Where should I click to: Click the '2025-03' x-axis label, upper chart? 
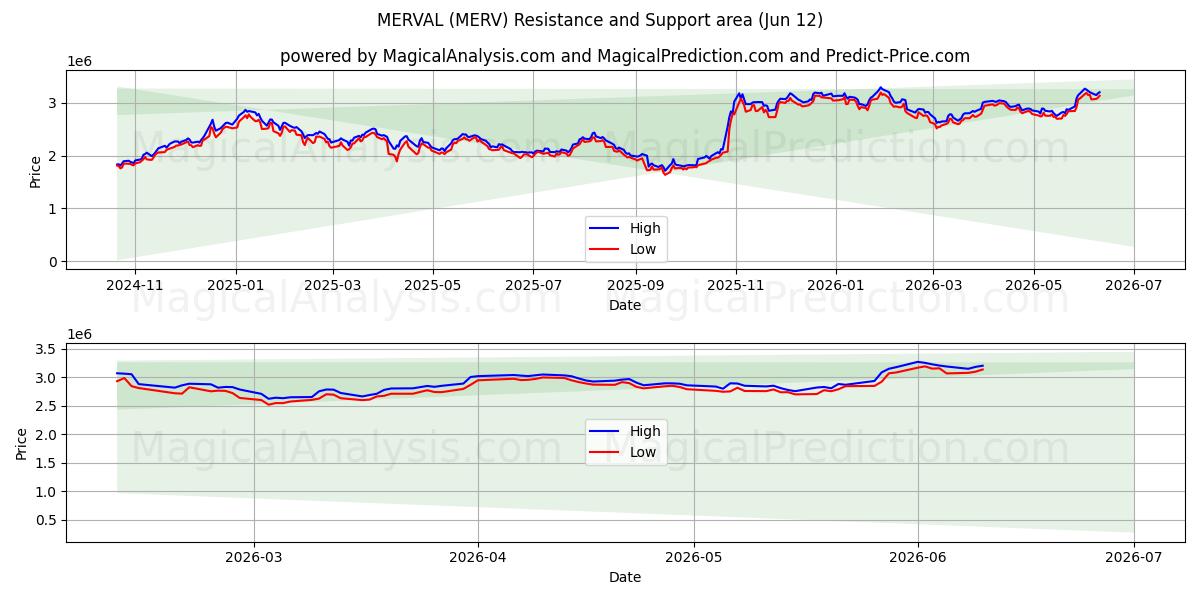333,285
